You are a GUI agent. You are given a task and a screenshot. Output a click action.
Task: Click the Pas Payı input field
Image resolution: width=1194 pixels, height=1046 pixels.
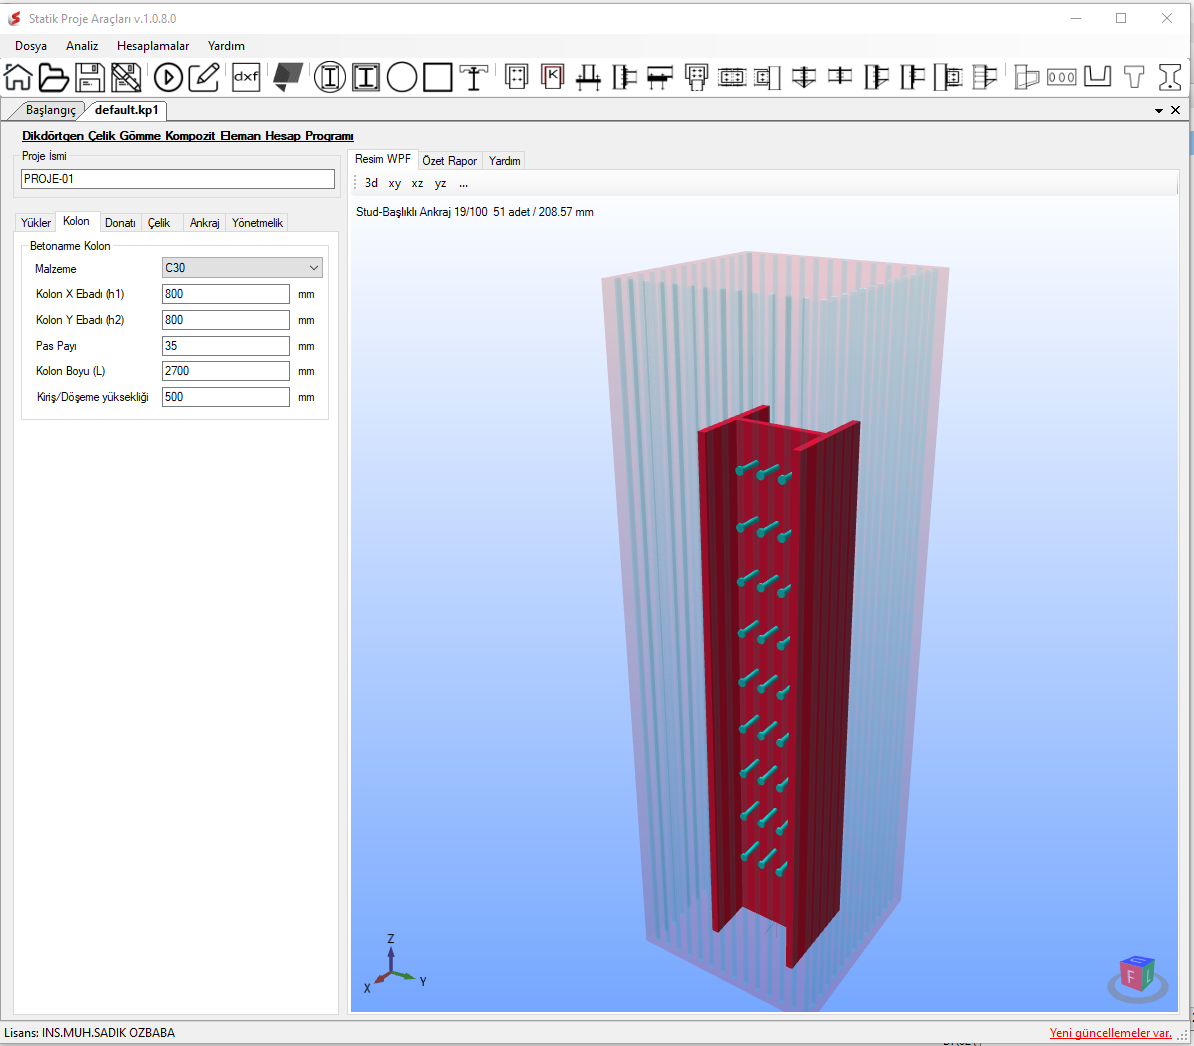(x=225, y=346)
